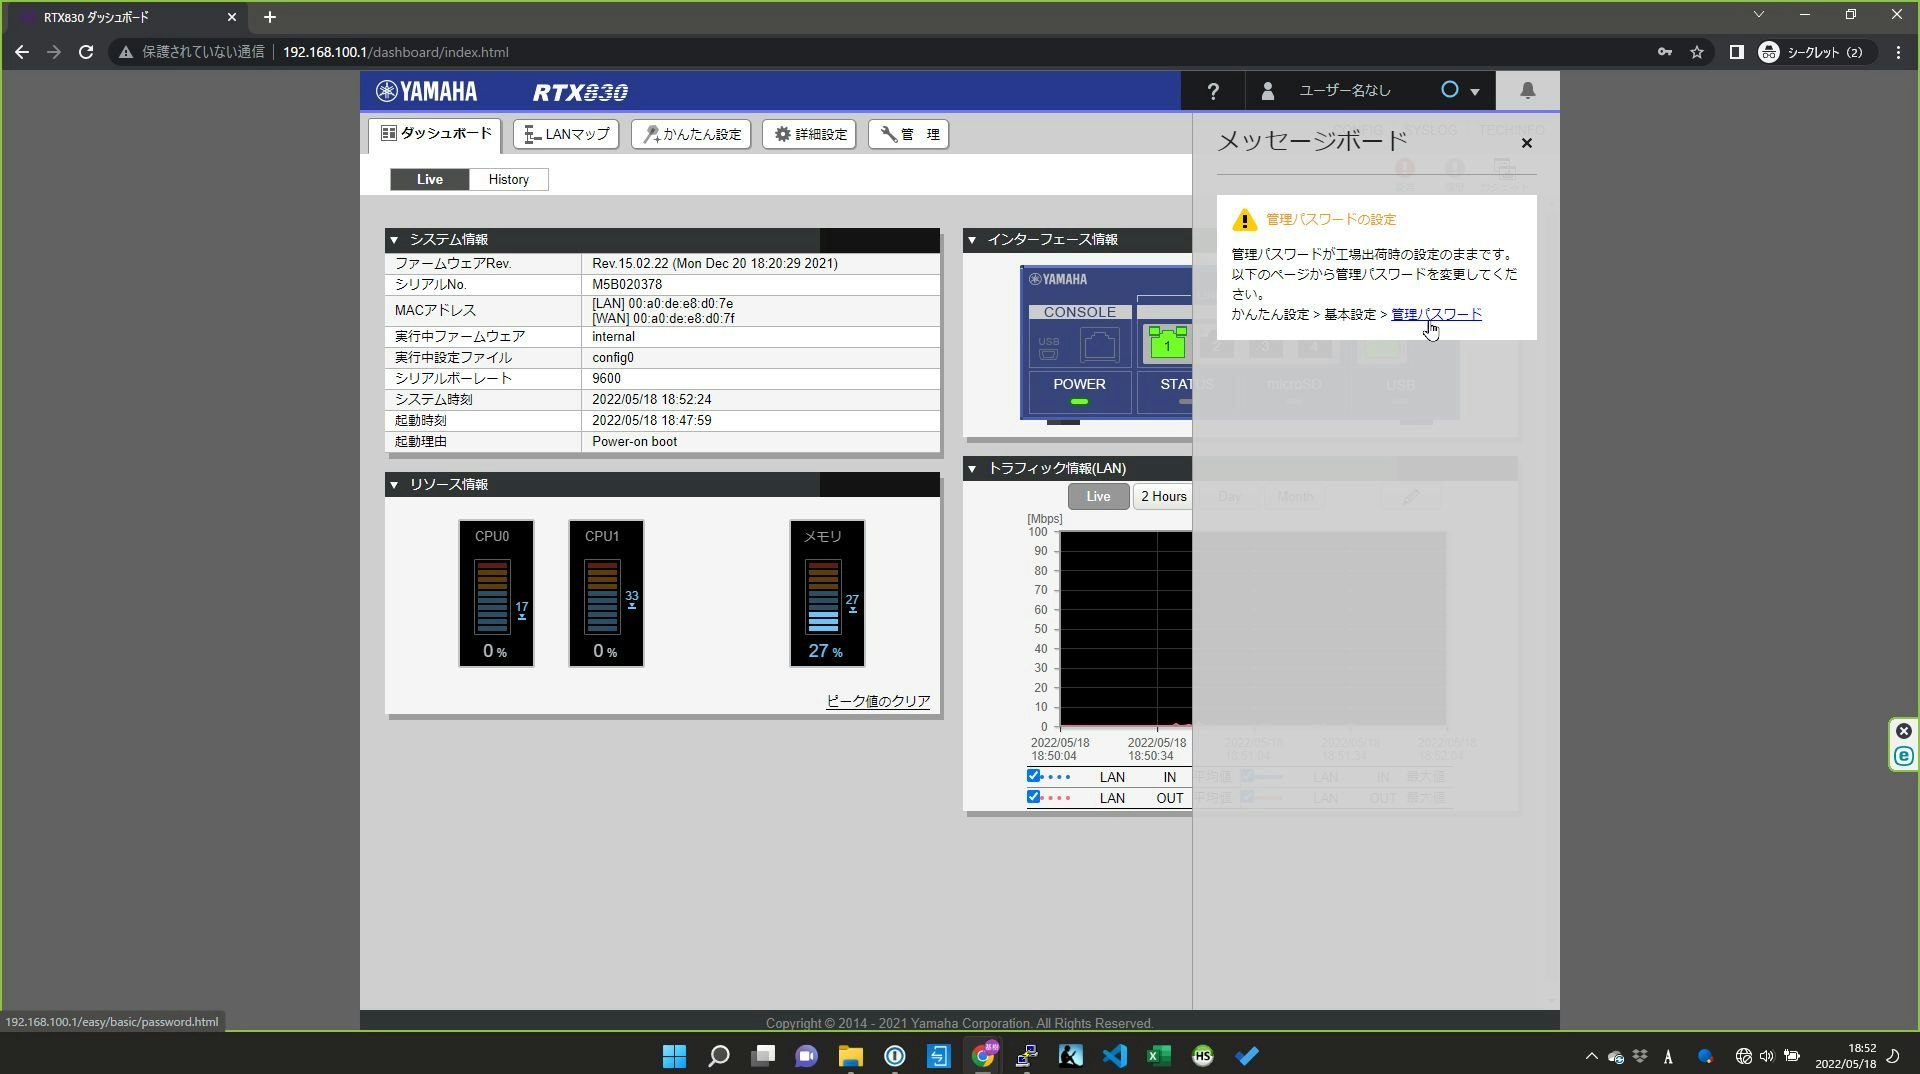
Task: Click the メモリ usage gauge
Action: 827,593
